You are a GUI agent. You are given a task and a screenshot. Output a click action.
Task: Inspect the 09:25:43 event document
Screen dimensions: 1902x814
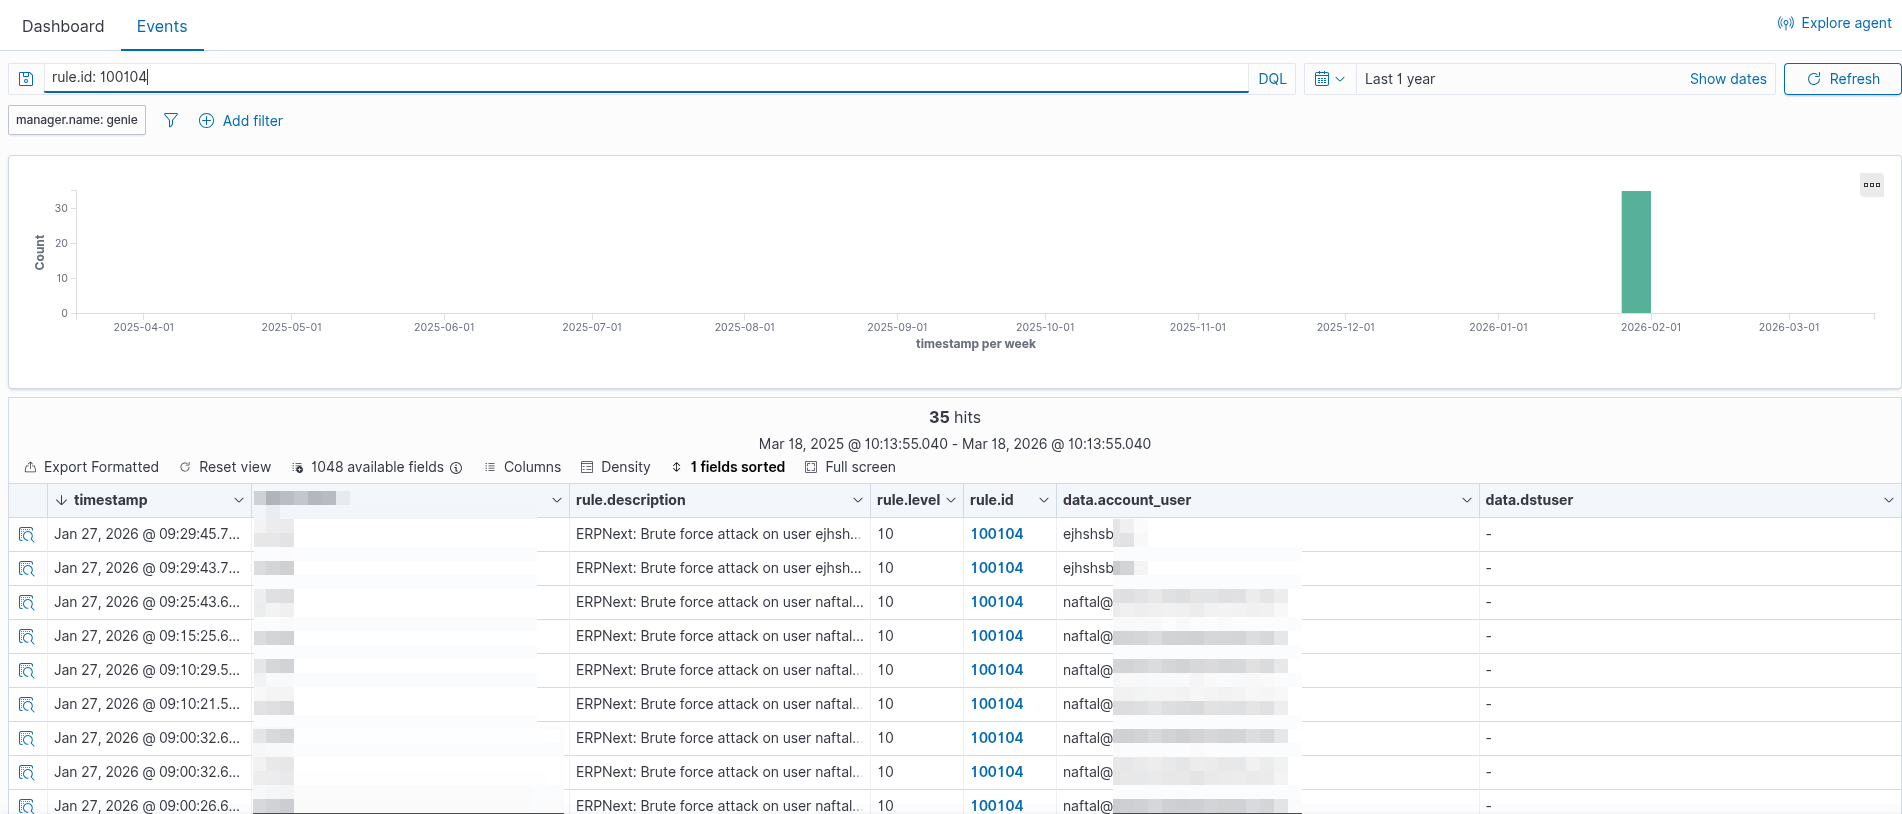[x=27, y=603]
